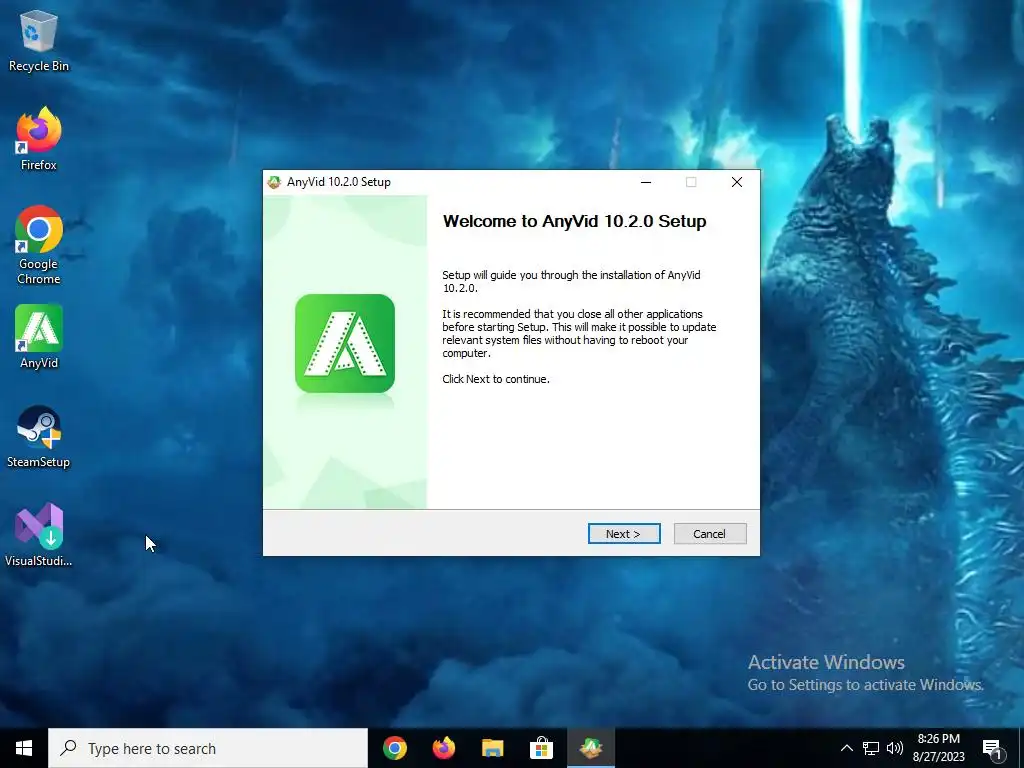1024x768 pixels.
Task: Select the Google Chrome desktop shortcut
Action: (x=39, y=246)
